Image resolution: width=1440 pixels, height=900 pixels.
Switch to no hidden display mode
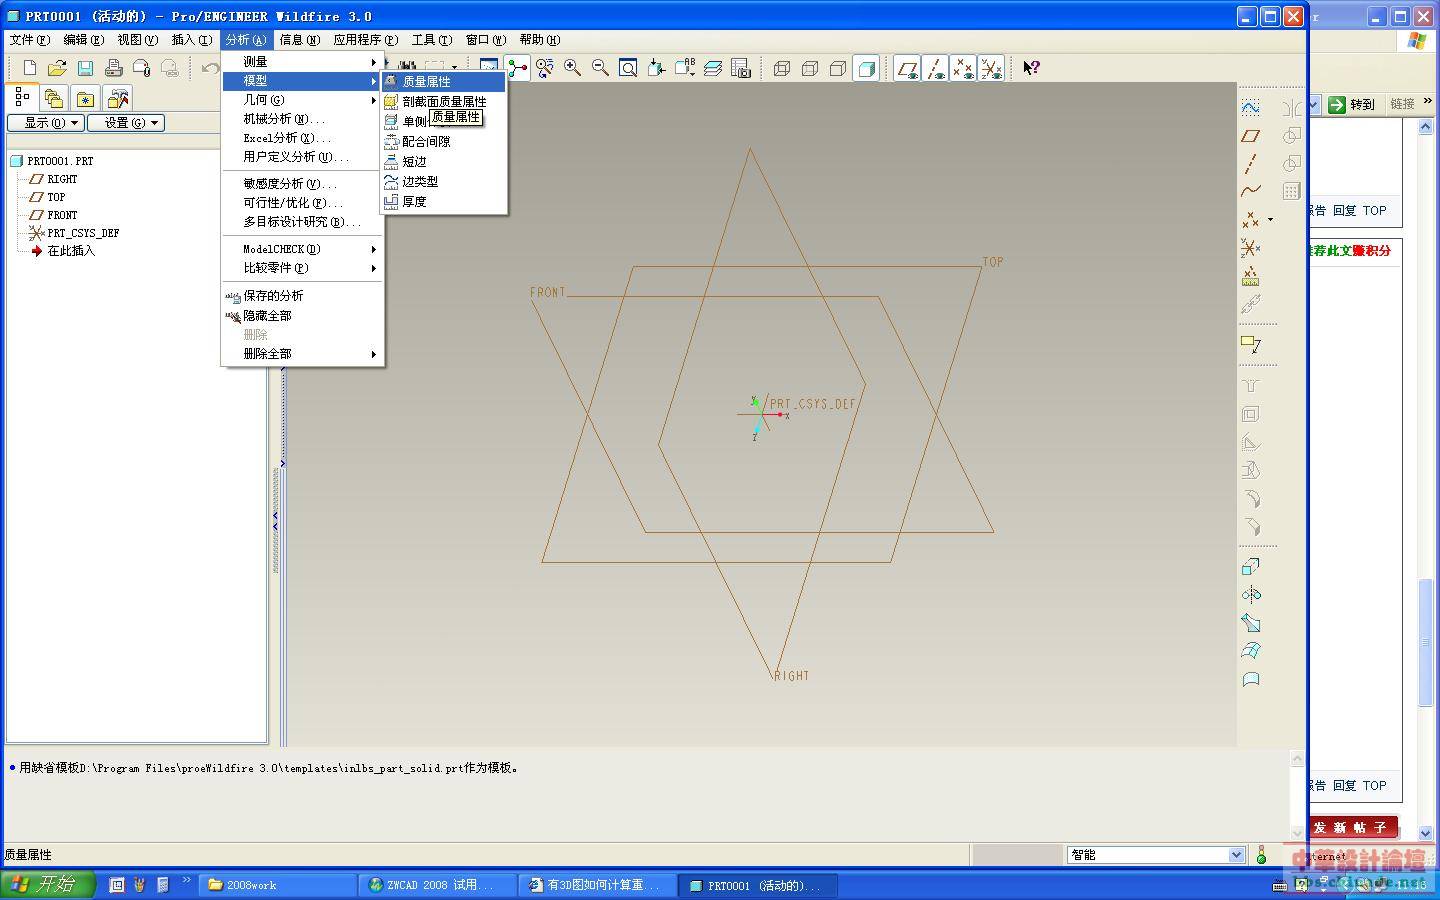pyautogui.click(x=838, y=68)
